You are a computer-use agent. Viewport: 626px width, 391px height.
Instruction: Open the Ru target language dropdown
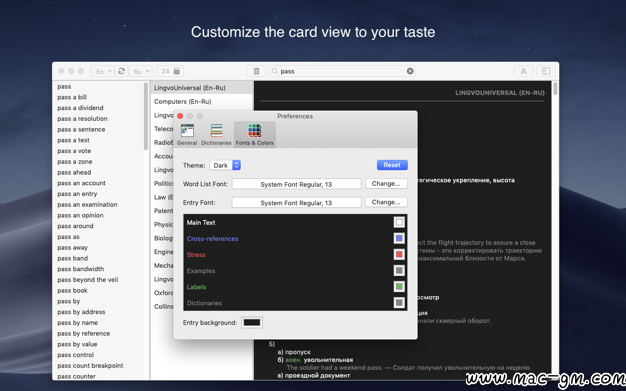141,71
